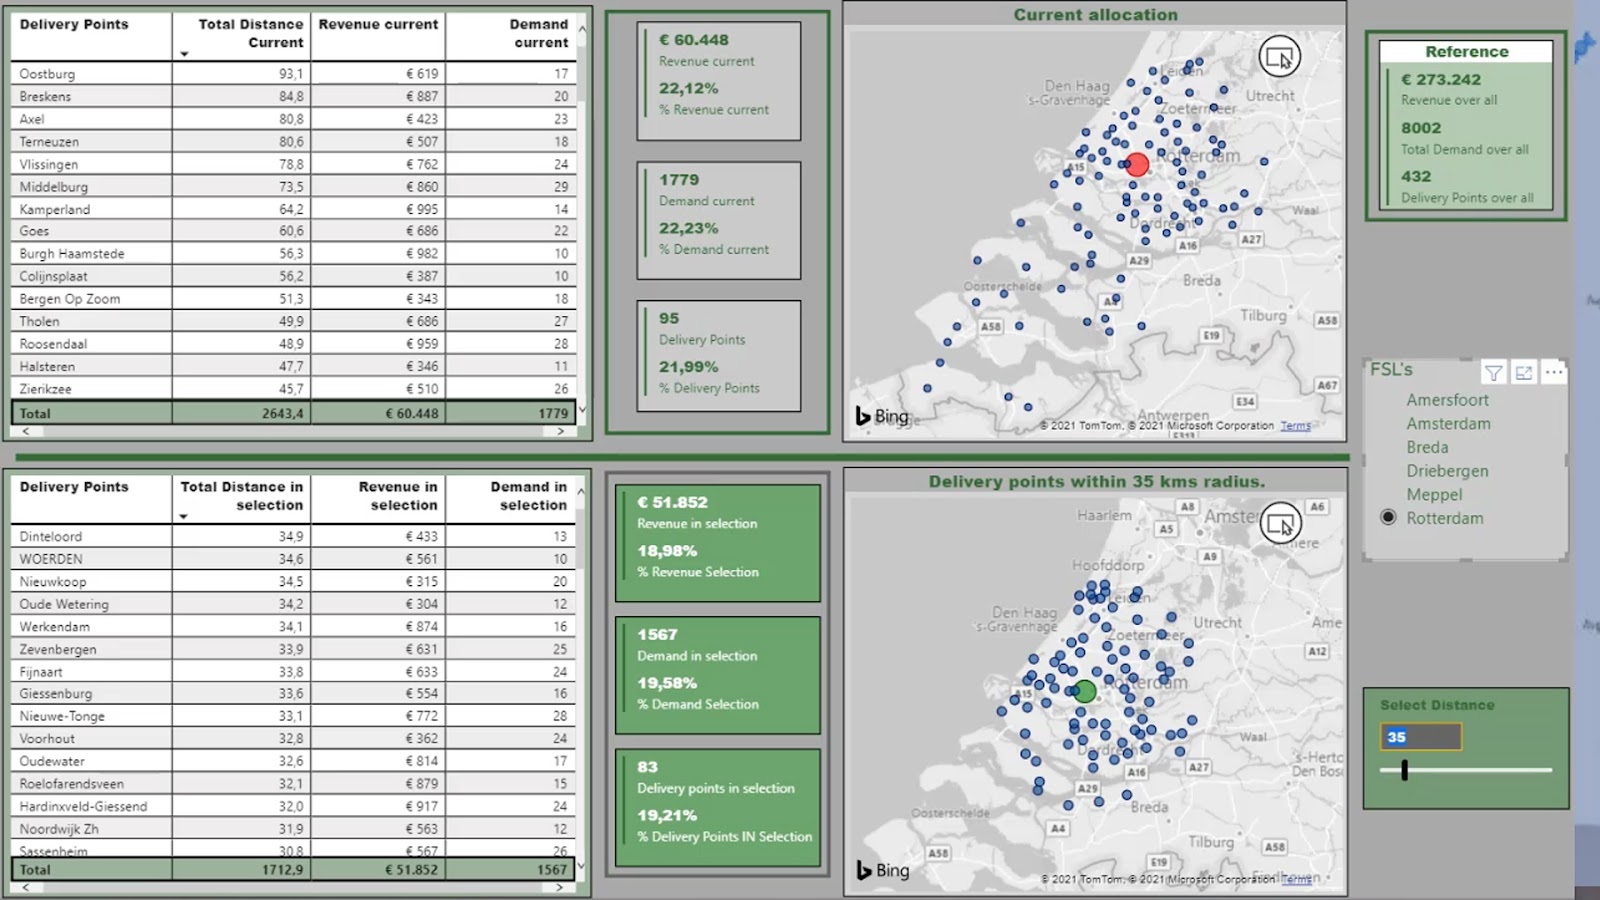Click Bergen Op Zoom in the table
The image size is (1600, 900).
293,299
